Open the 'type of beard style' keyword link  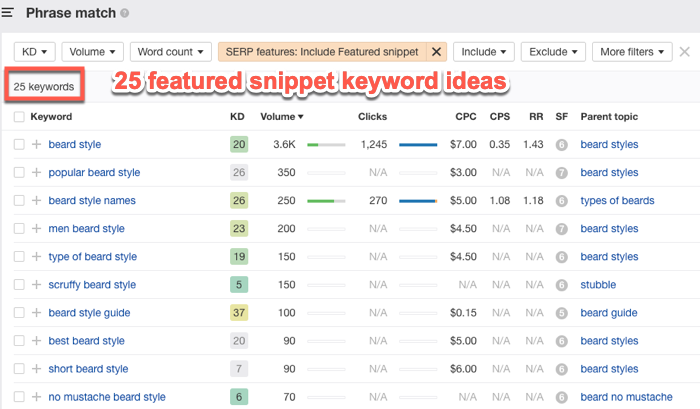(x=92, y=257)
